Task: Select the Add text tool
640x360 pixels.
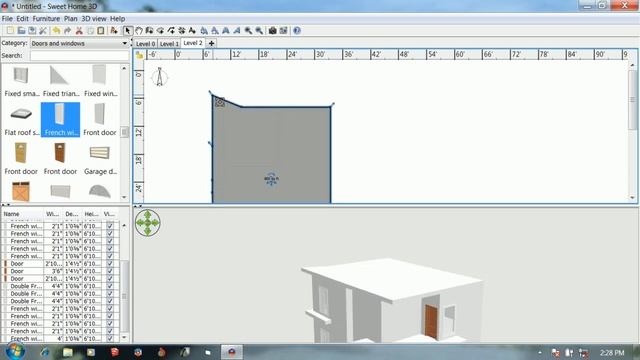Action: click(192, 31)
